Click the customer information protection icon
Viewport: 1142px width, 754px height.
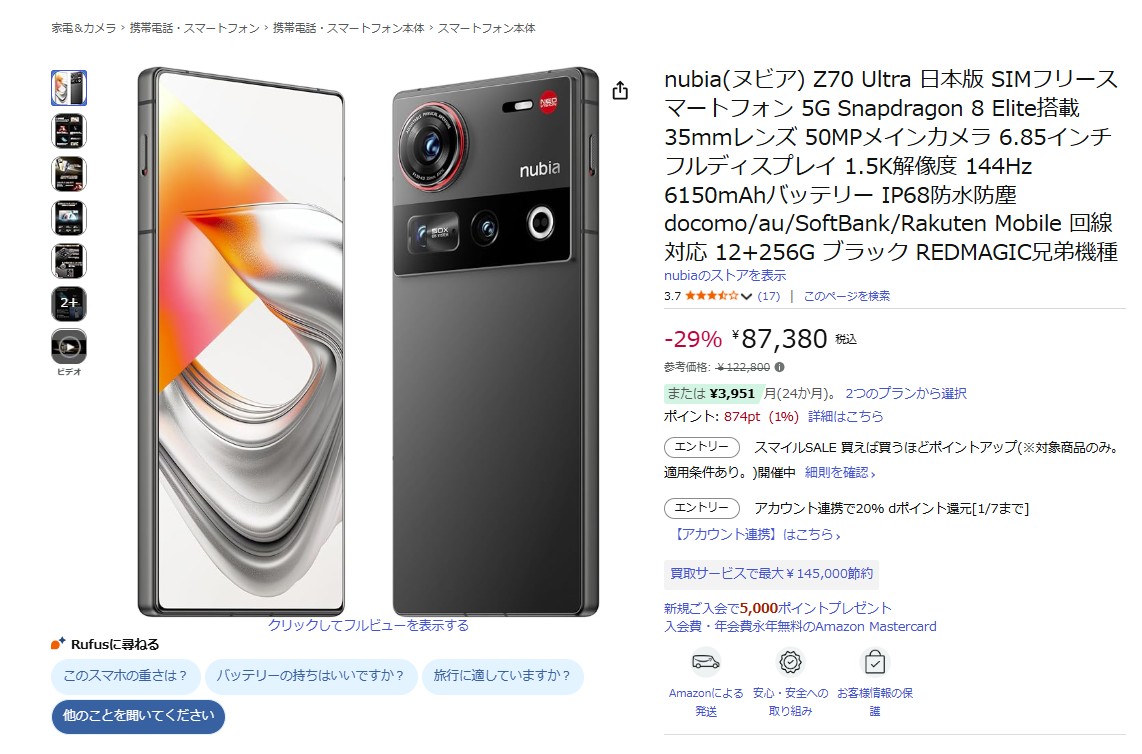[875, 662]
